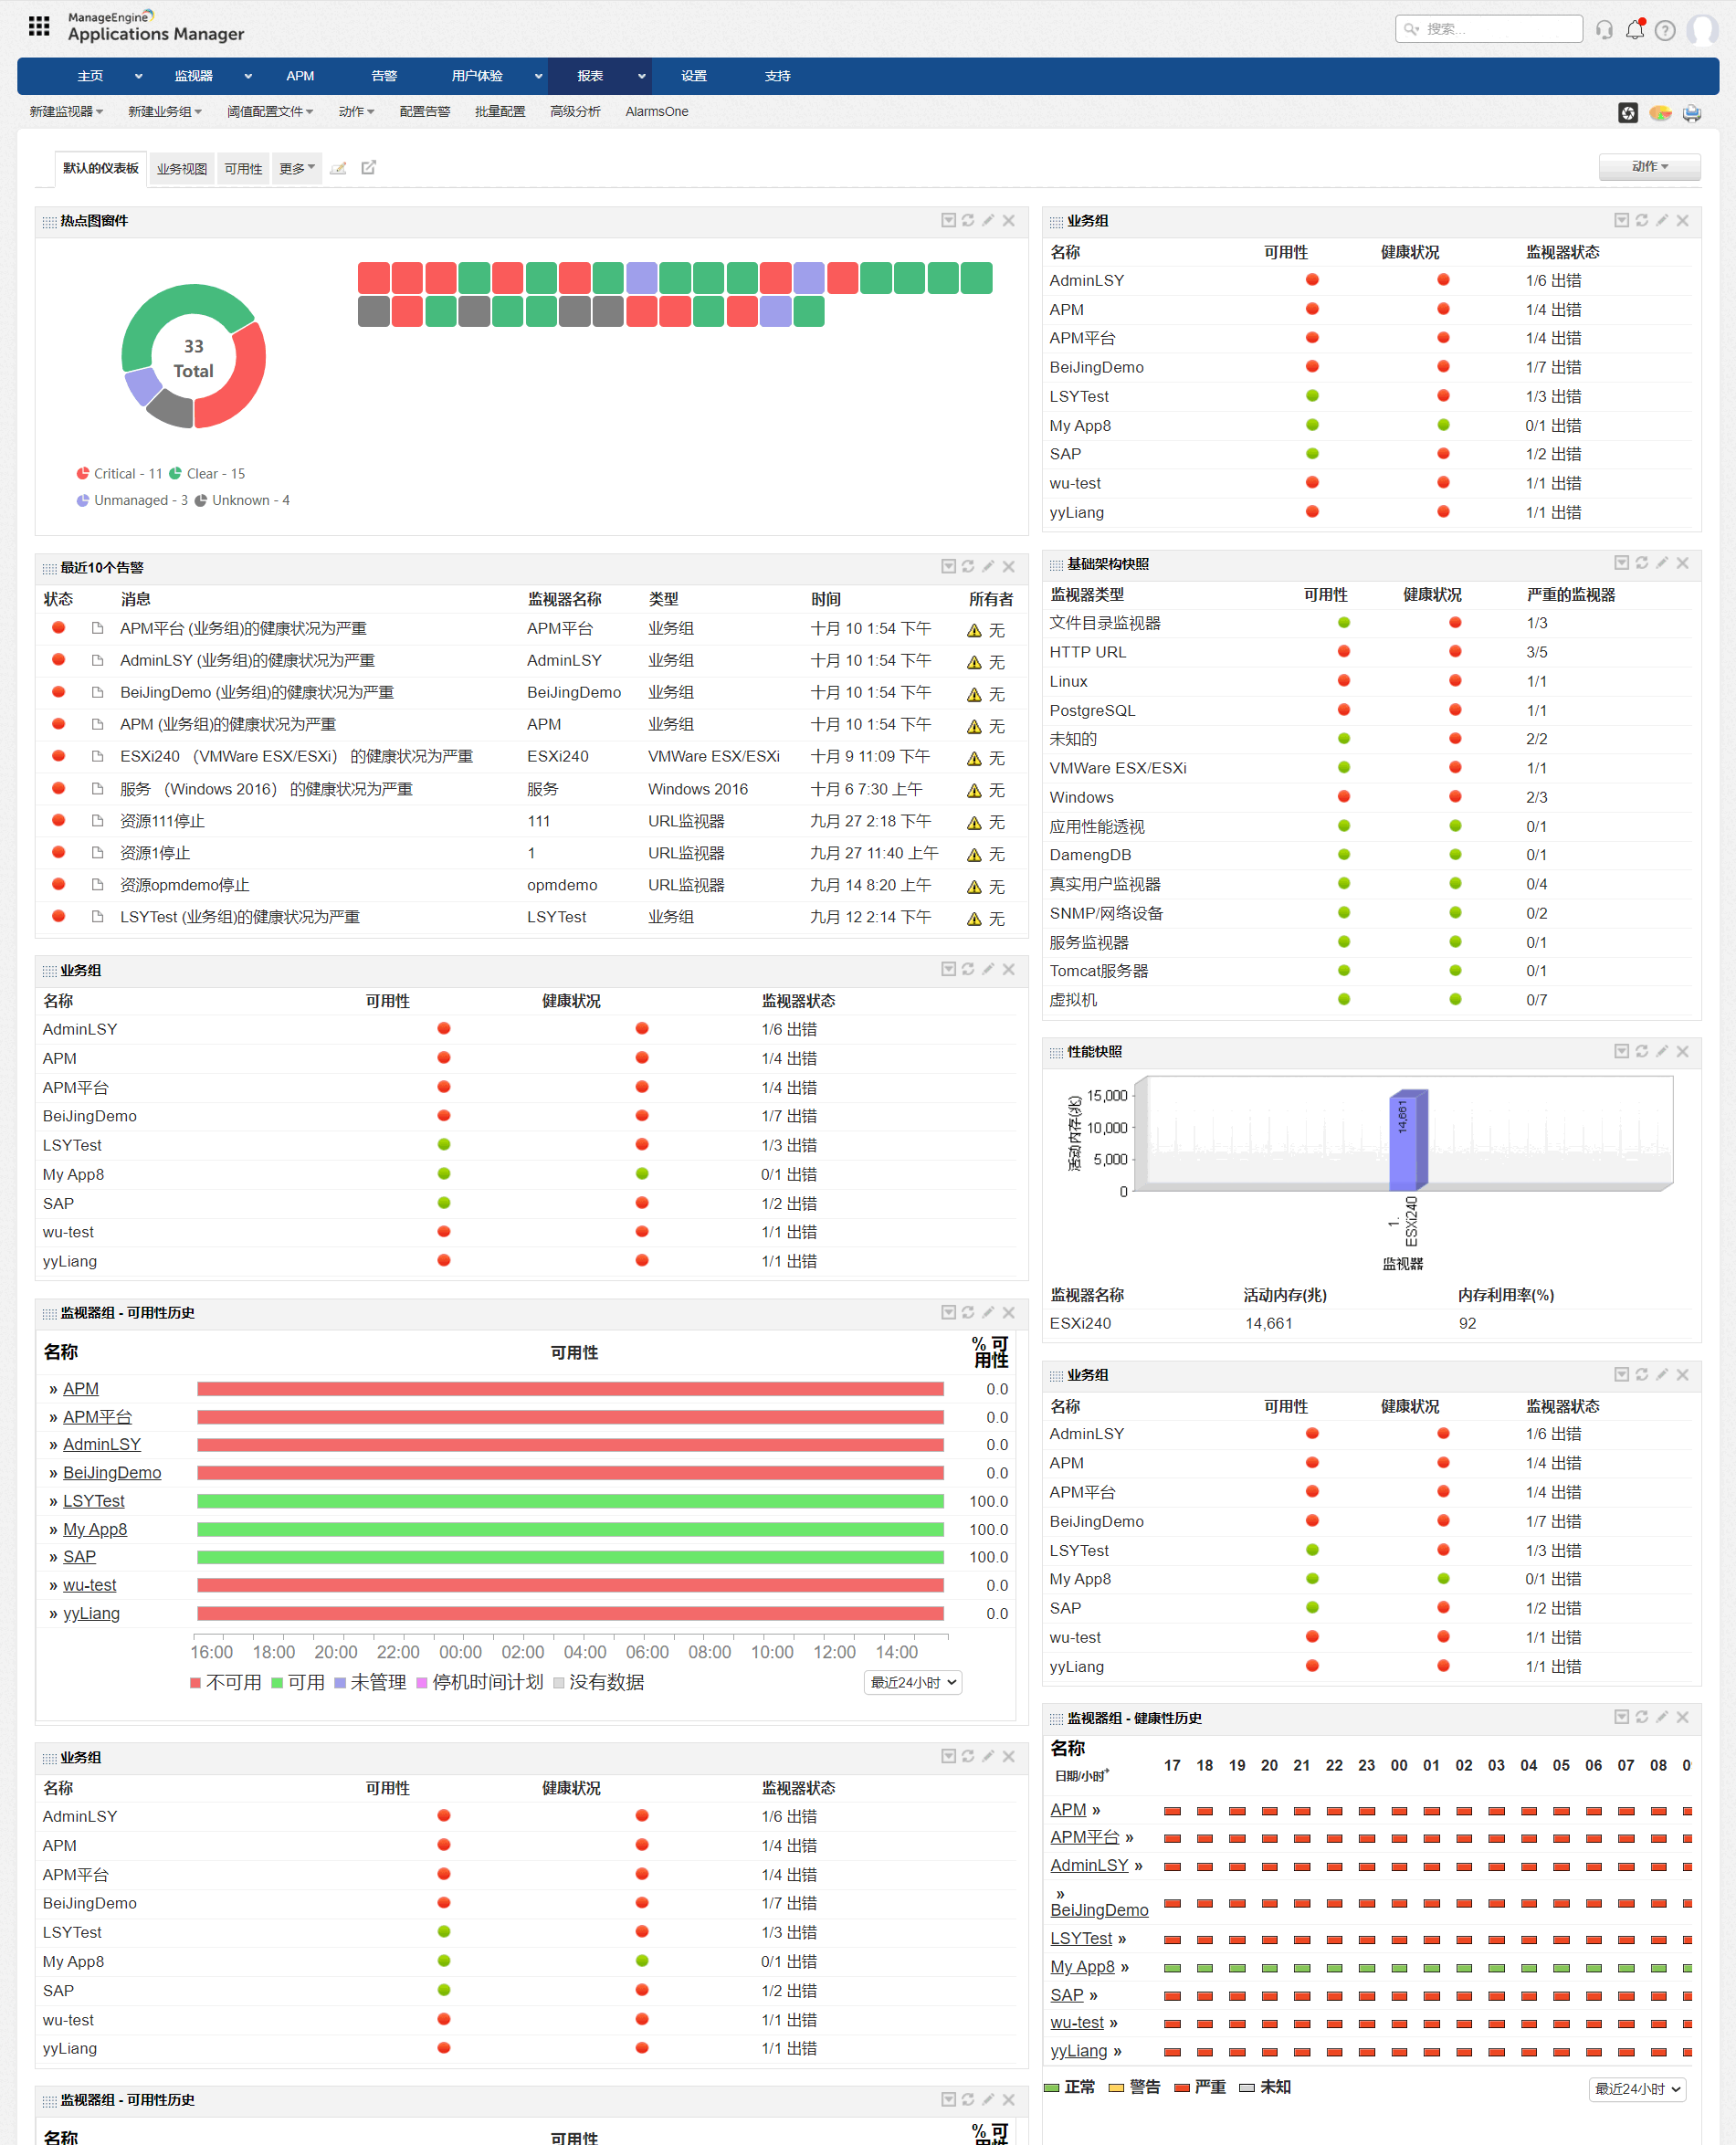The height and width of the screenshot is (2145, 1736).
Task: Open support via the headset icon
Action: point(1604,30)
